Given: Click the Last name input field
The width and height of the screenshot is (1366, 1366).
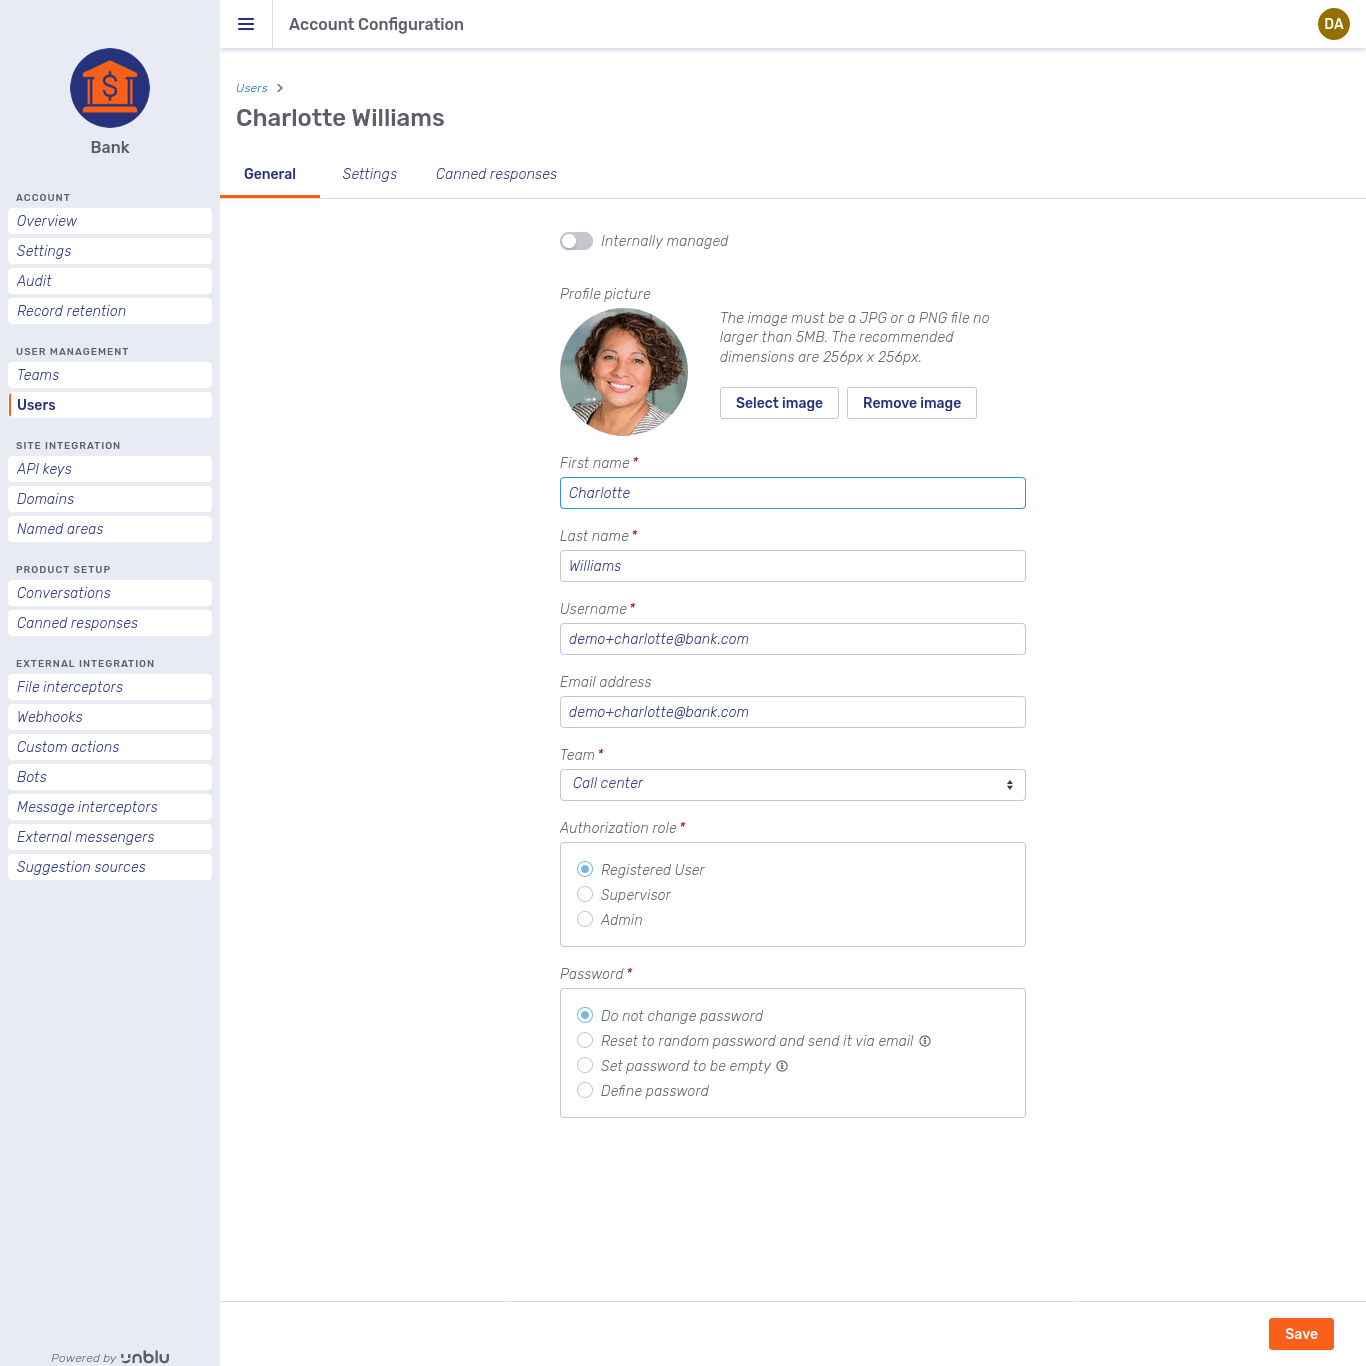Looking at the screenshot, I should pyautogui.click(x=792, y=566).
